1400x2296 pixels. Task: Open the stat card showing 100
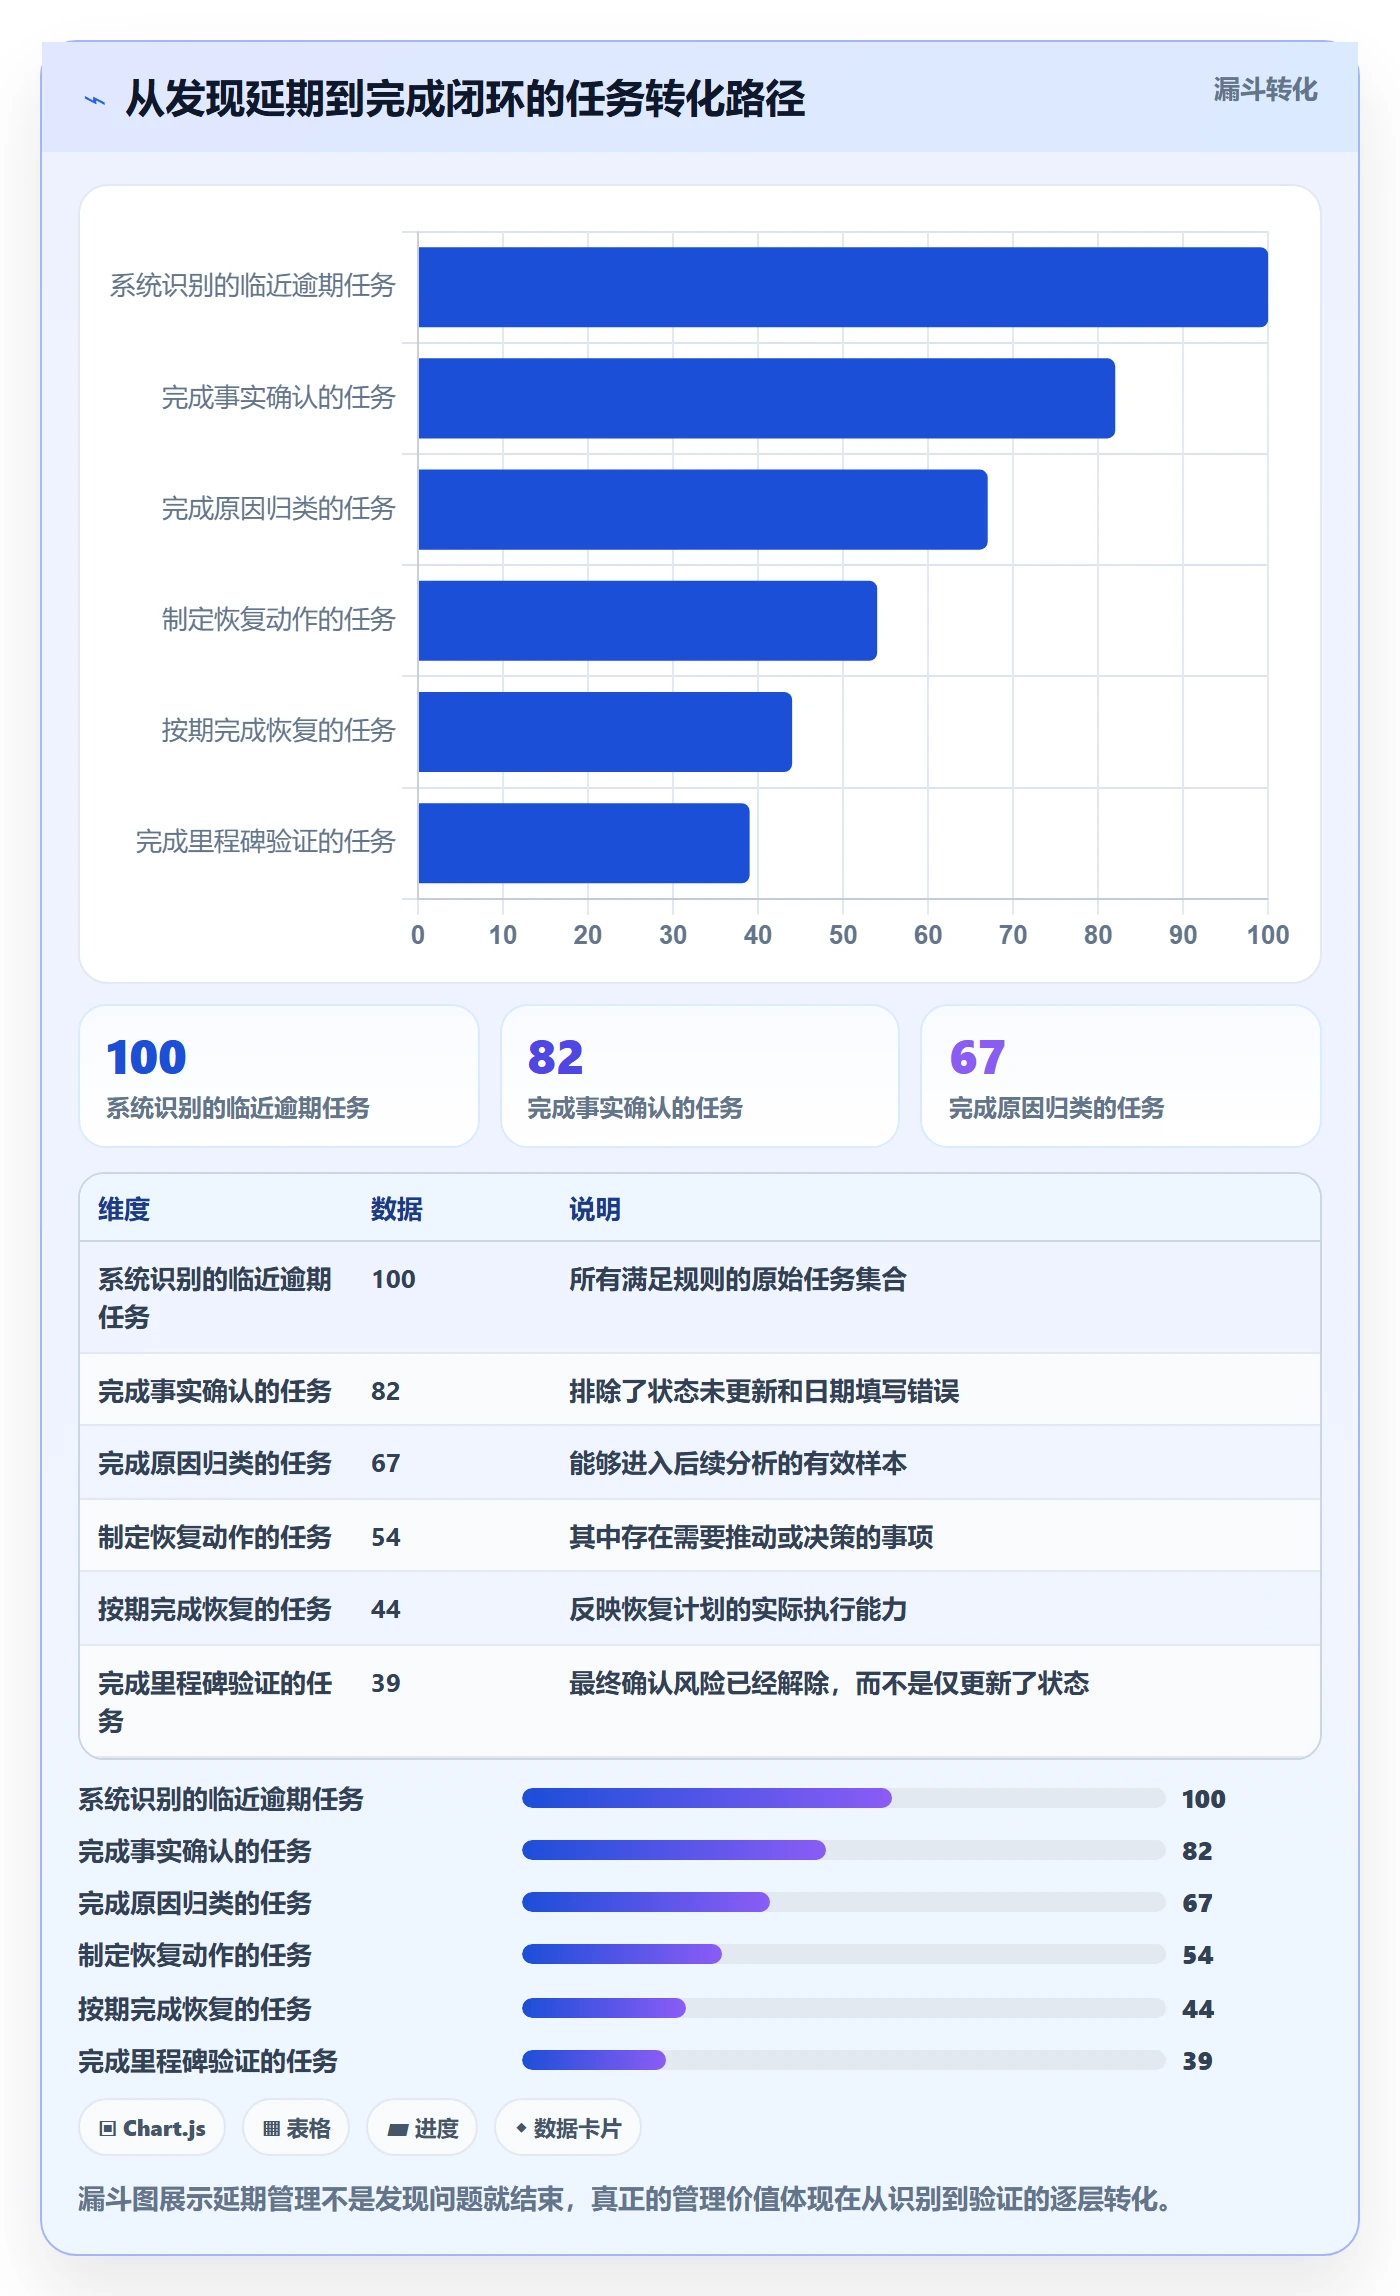pyautogui.click(x=279, y=1076)
